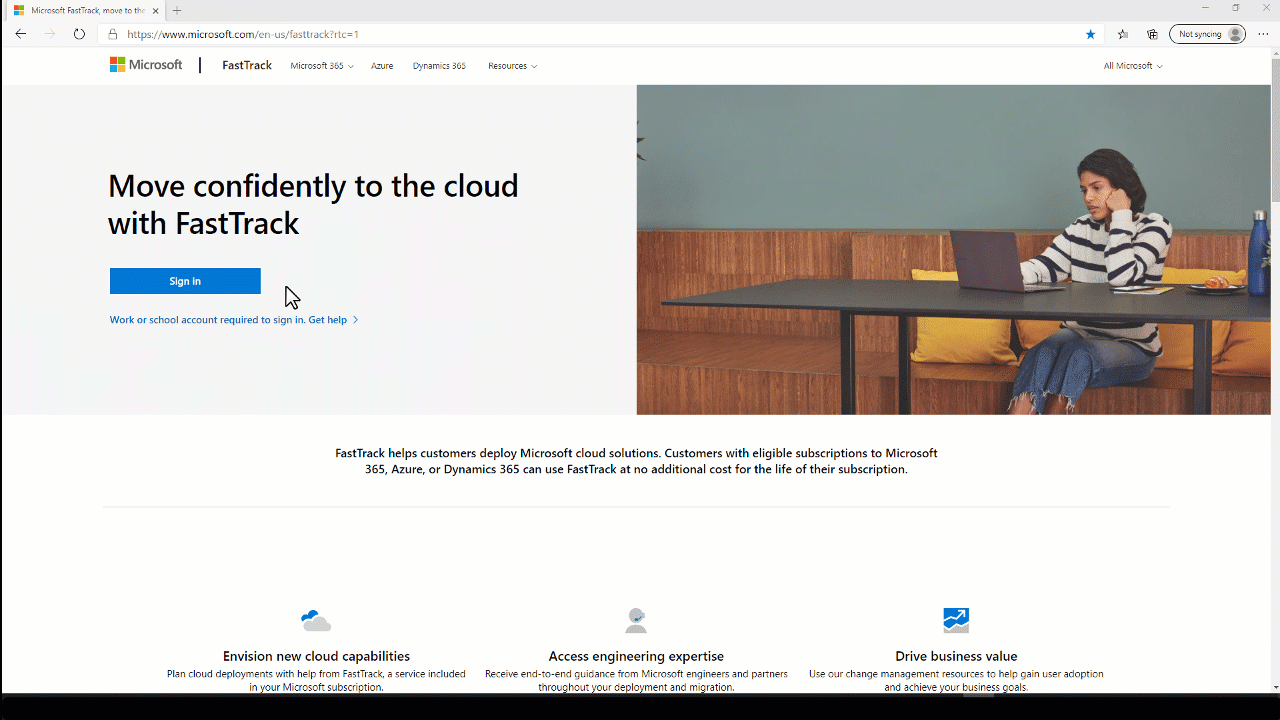Click the Microsoft logo
The height and width of the screenshot is (720, 1280).
[146, 64]
